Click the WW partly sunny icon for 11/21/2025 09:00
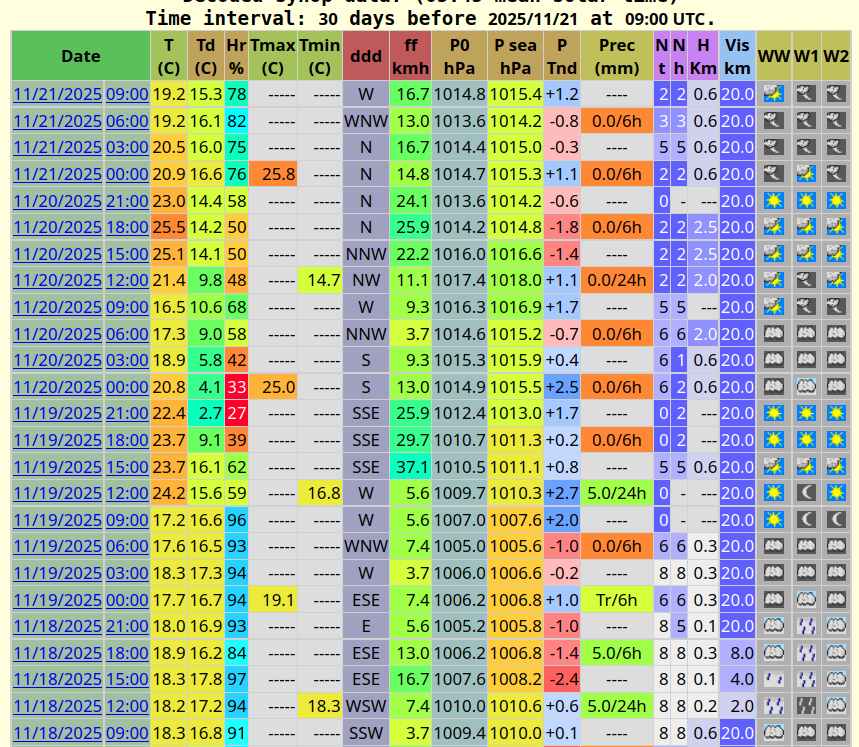859x747 pixels. pos(772,94)
